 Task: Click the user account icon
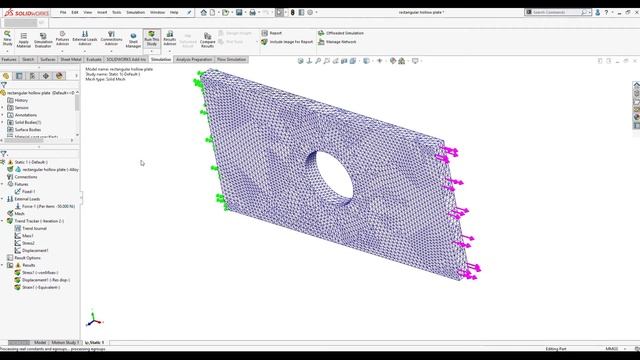click(x=598, y=13)
